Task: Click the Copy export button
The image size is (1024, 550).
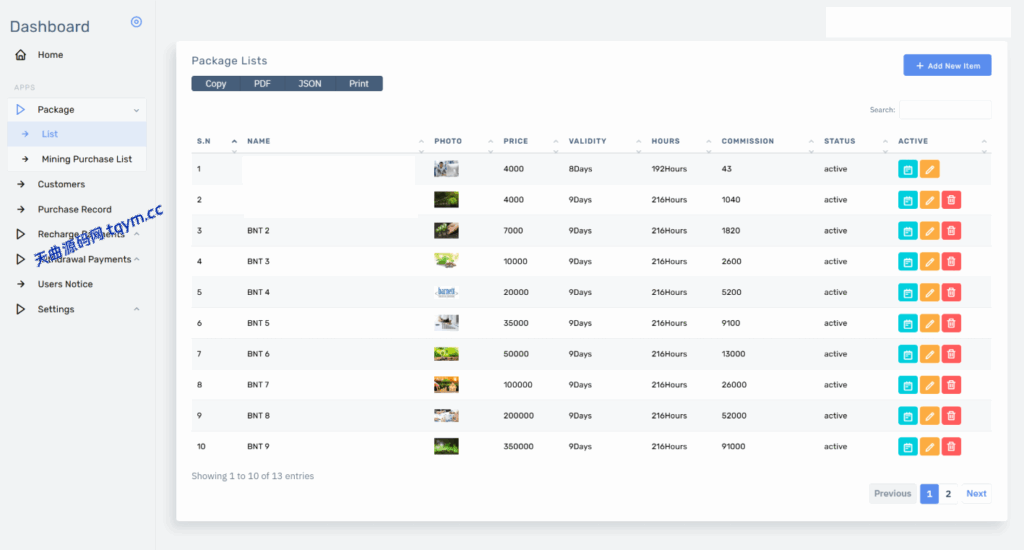Action: [216, 84]
